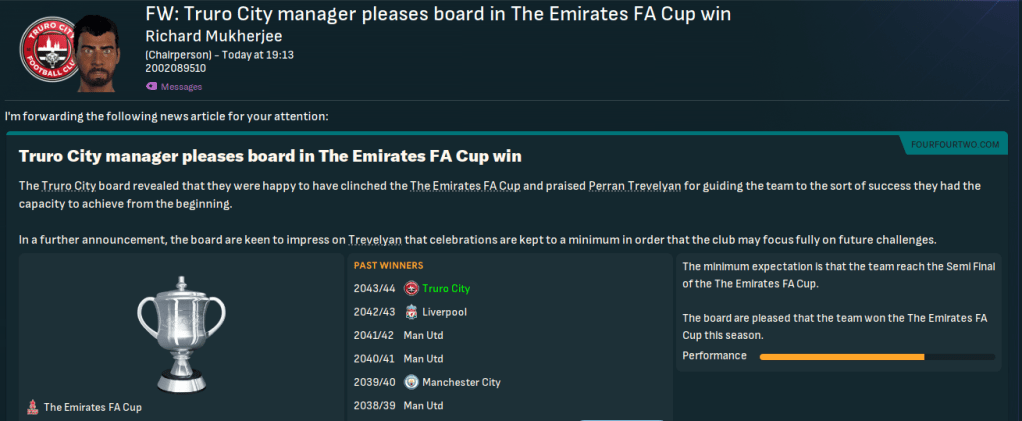Click the purple Messages tag icon
This screenshot has height=421, width=1022.
point(151,87)
